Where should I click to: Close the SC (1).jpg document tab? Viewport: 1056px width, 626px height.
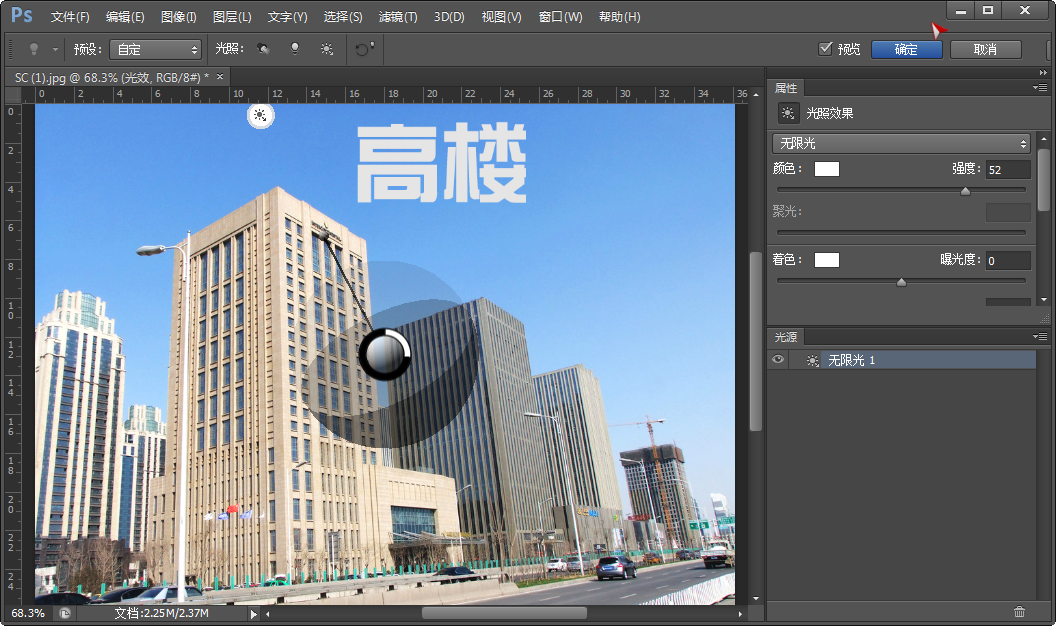pyautogui.click(x=220, y=77)
